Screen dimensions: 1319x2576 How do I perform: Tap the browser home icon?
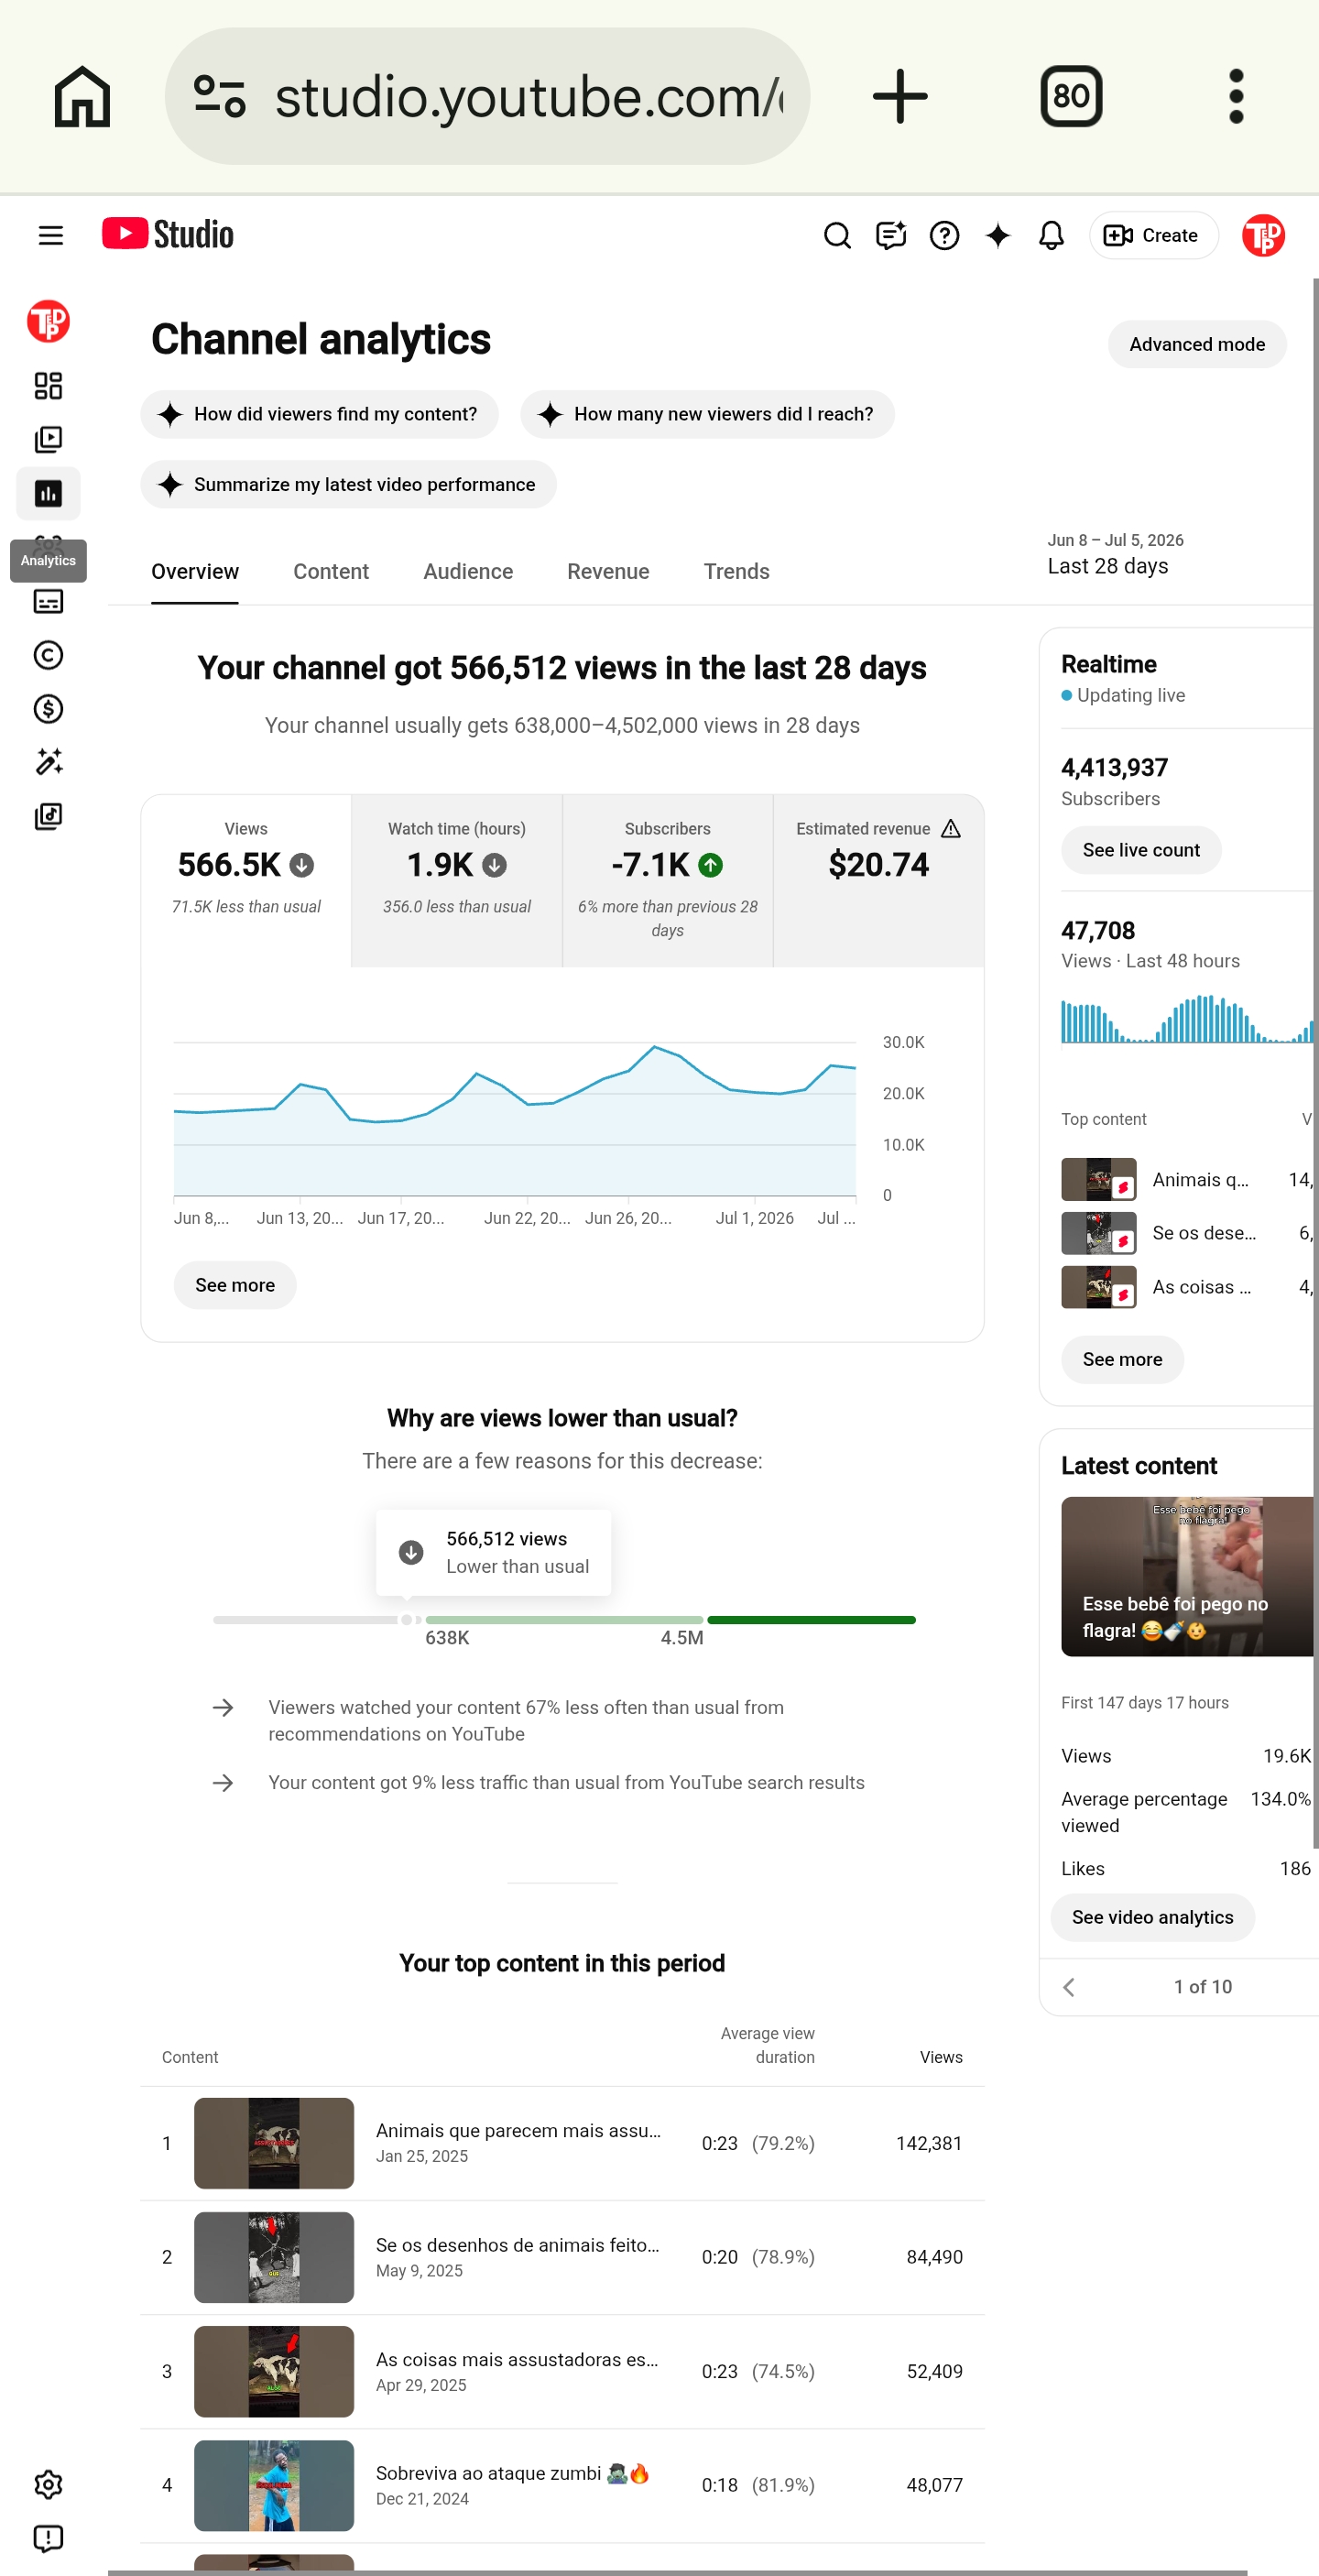82,97
